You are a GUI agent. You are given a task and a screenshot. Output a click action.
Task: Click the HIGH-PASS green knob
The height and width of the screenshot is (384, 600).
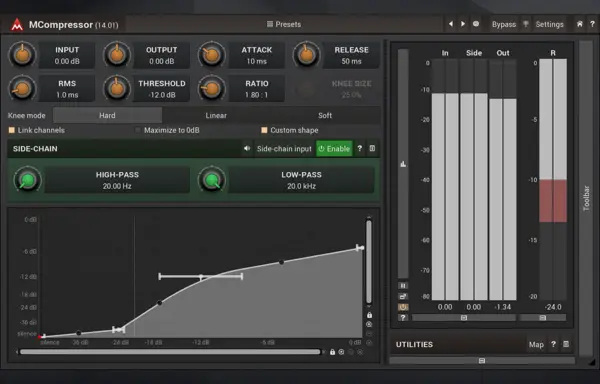click(28, 180)
